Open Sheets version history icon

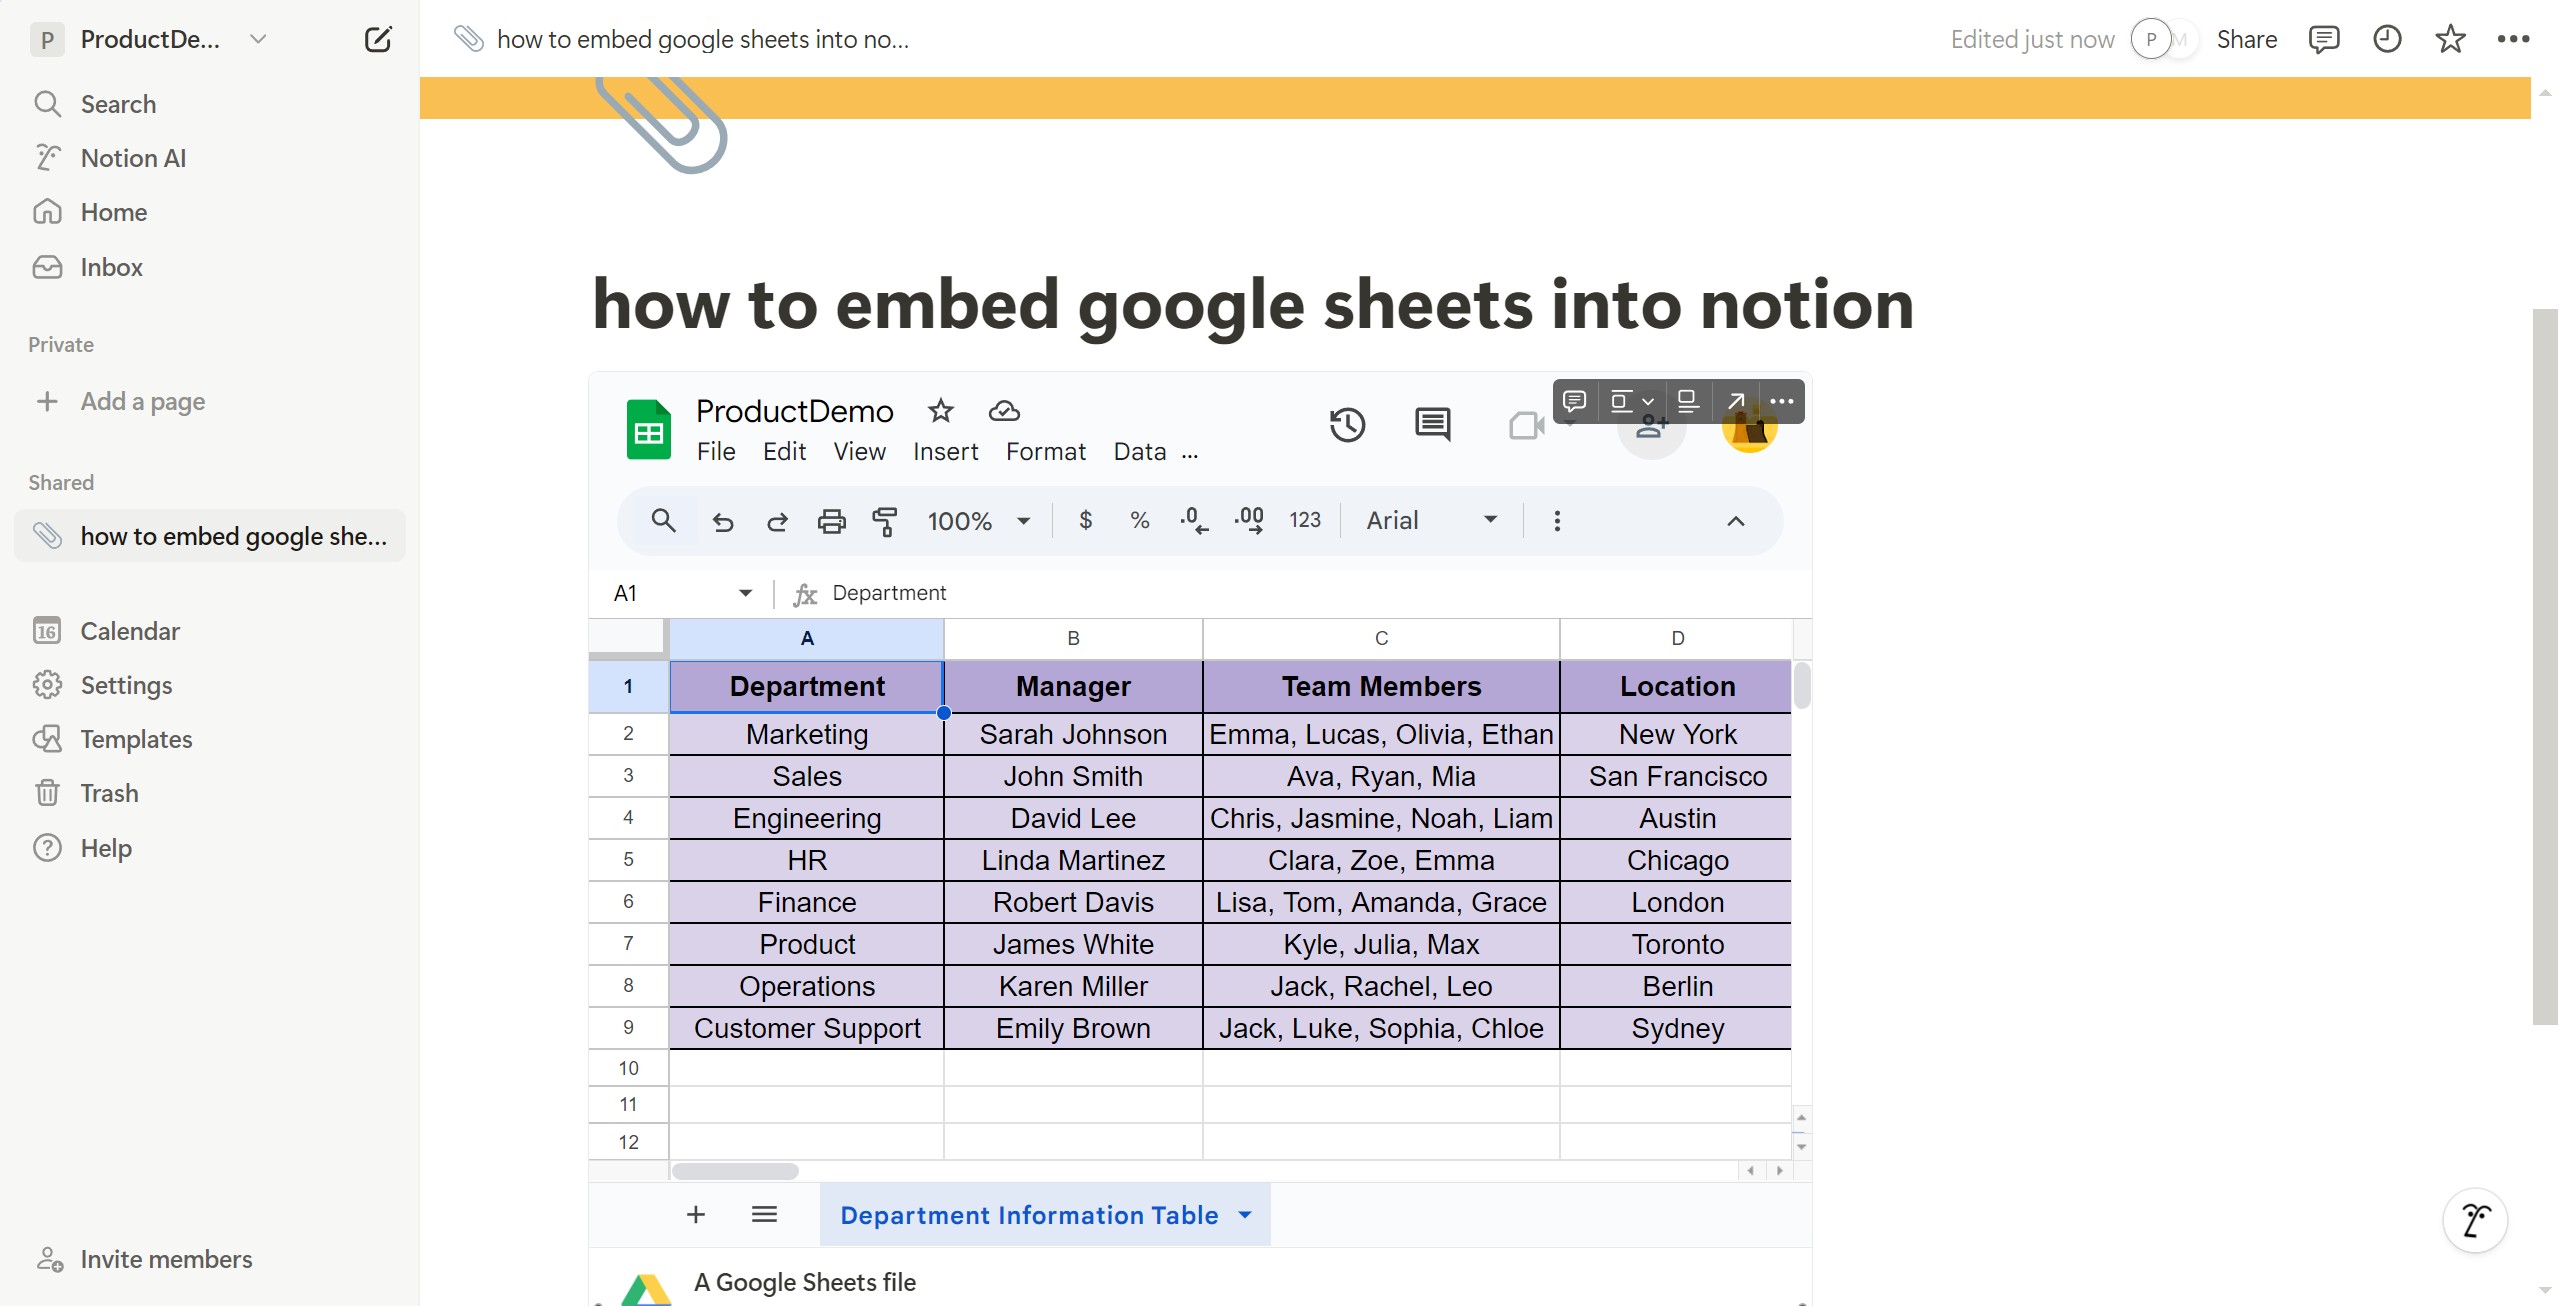click(x=1347, y=425)
